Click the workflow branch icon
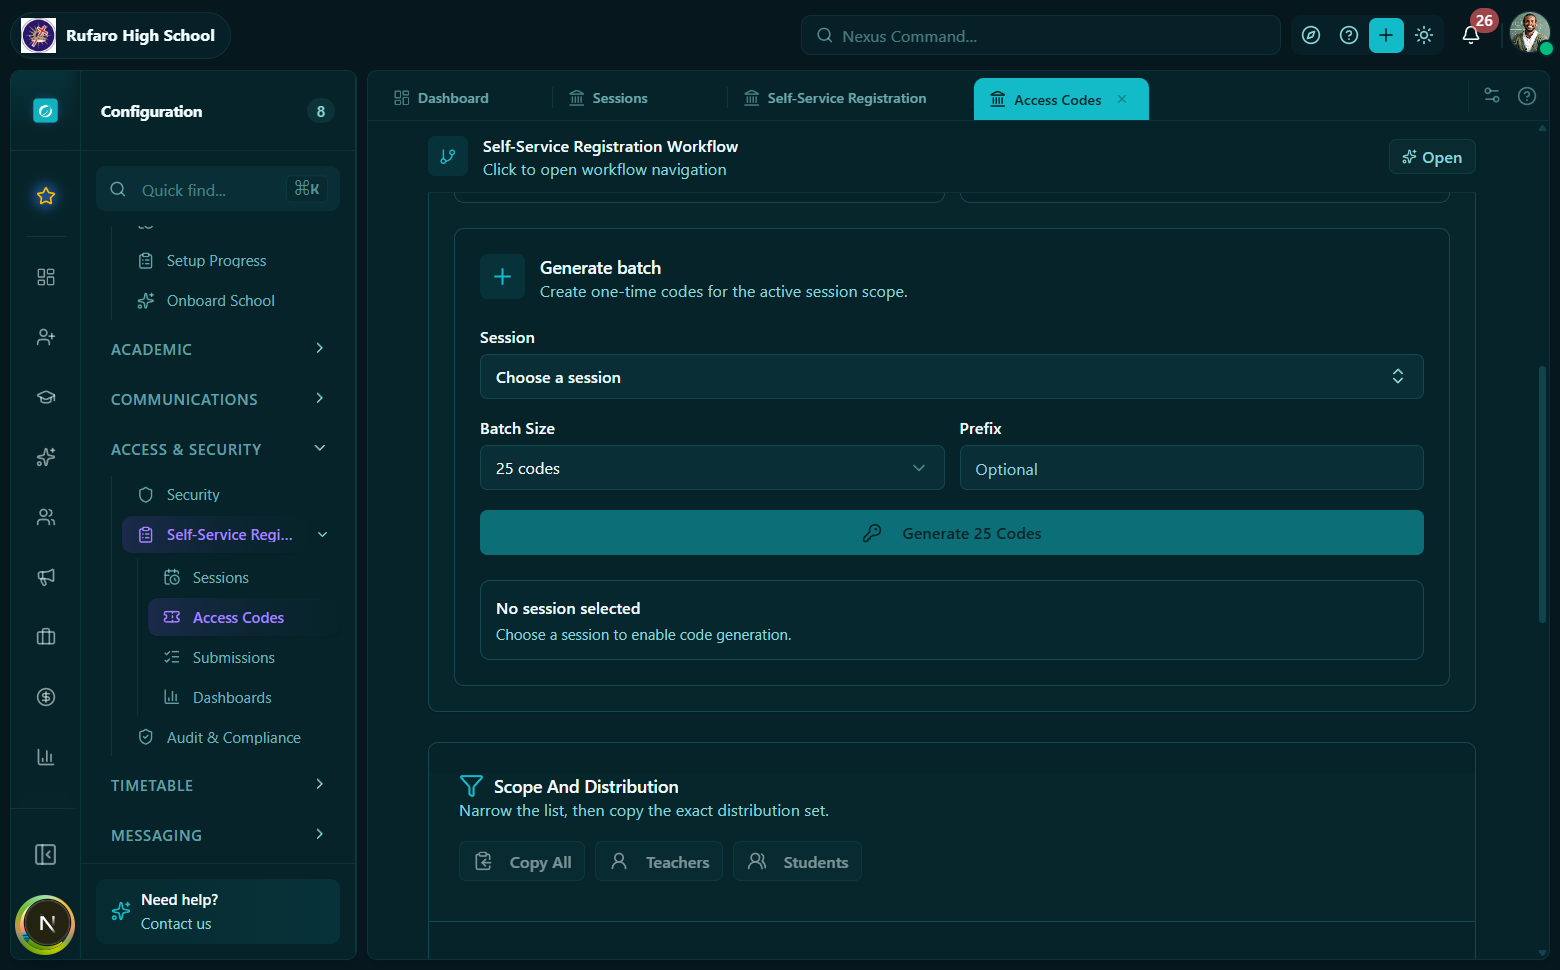The height and width of the screenshot is (970, 1560). (448, 156)
